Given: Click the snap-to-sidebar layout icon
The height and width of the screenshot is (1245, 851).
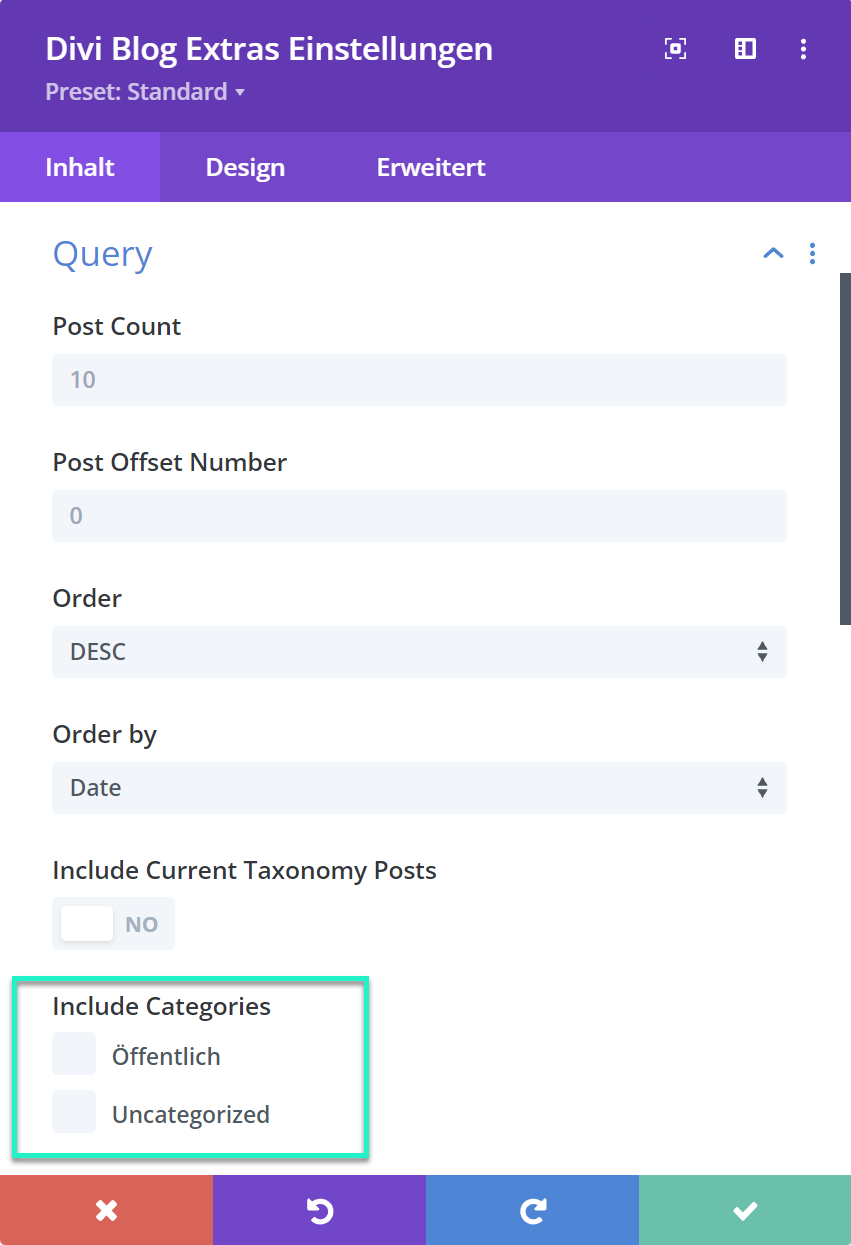Looking at the screenshot, I should point(745,49).
